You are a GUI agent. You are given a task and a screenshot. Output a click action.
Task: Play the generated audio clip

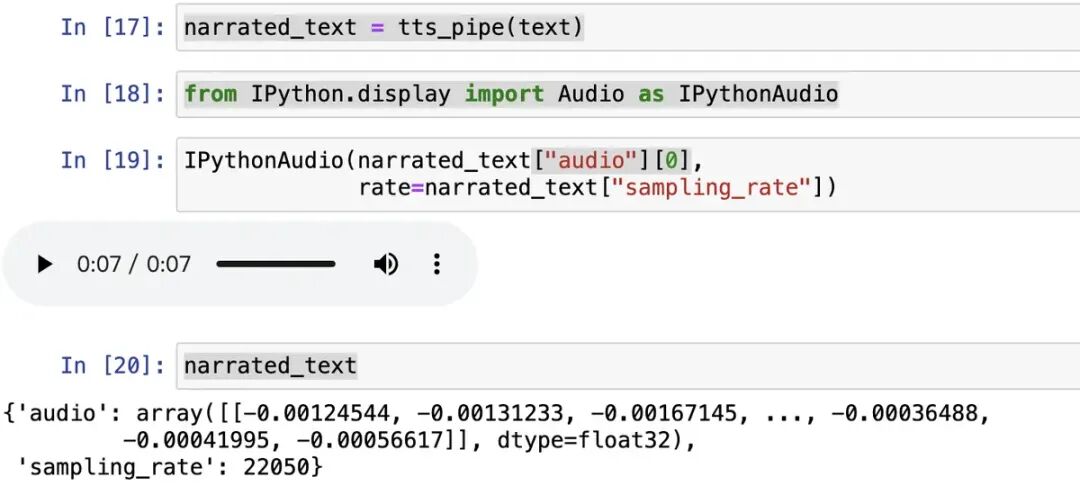[44, 264]
